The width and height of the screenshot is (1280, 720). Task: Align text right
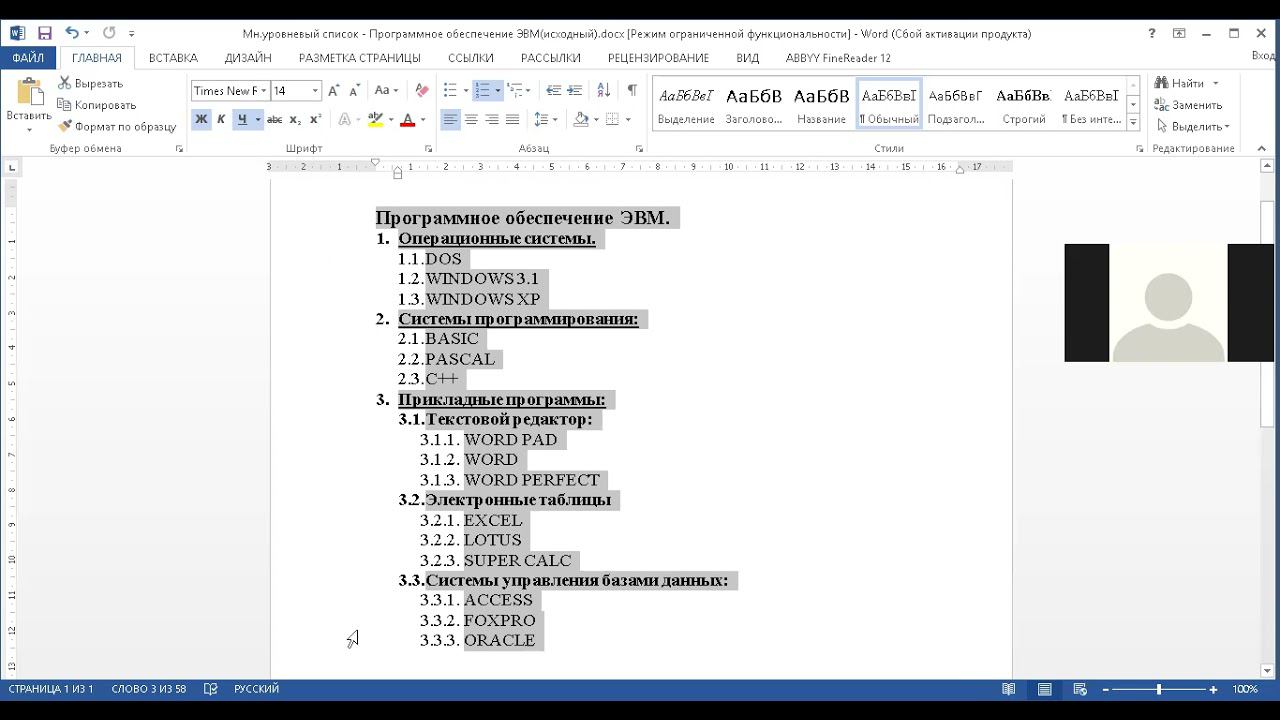coord(491,120)
